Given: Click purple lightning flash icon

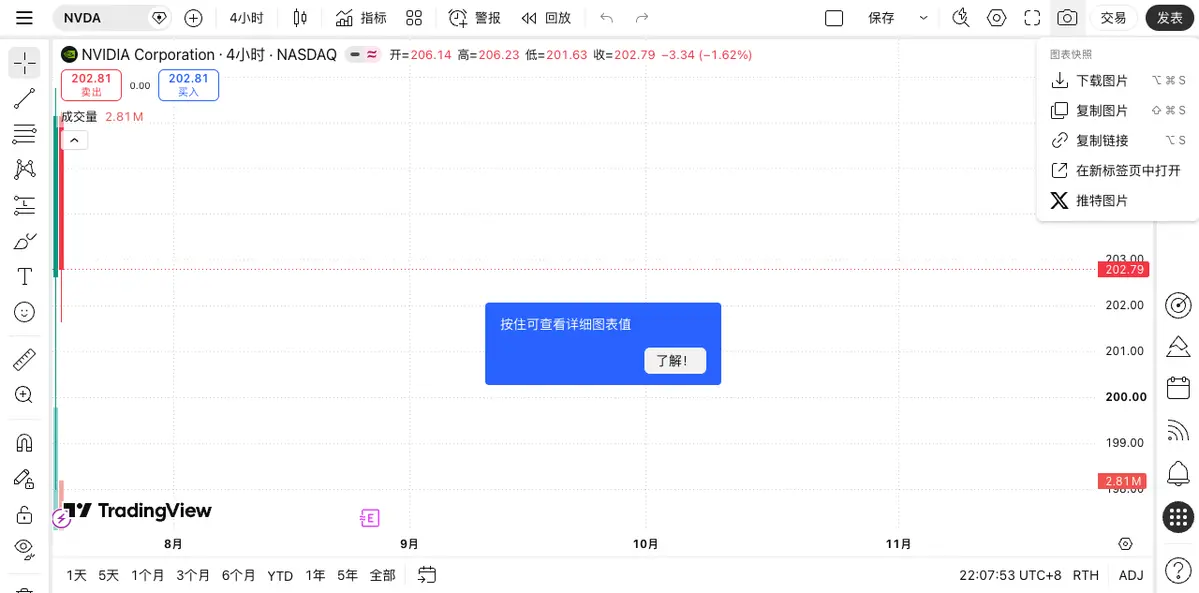Looking at the screenshot, I should tap(60, 520).
